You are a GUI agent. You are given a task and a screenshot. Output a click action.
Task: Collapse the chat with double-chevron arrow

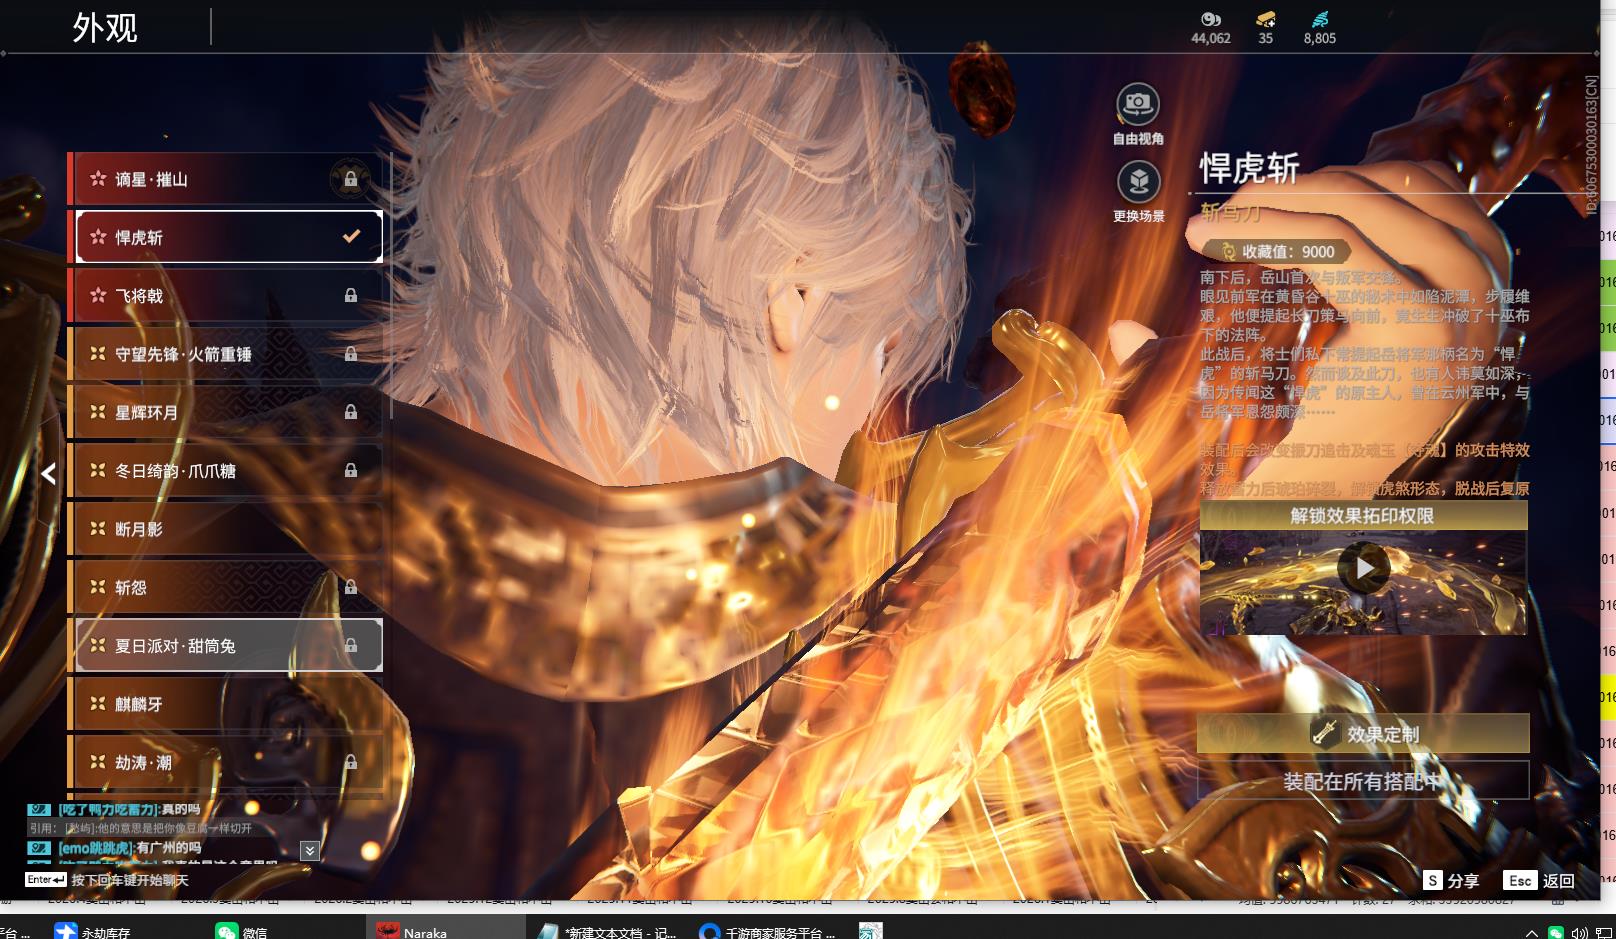(x=310, y=851)
